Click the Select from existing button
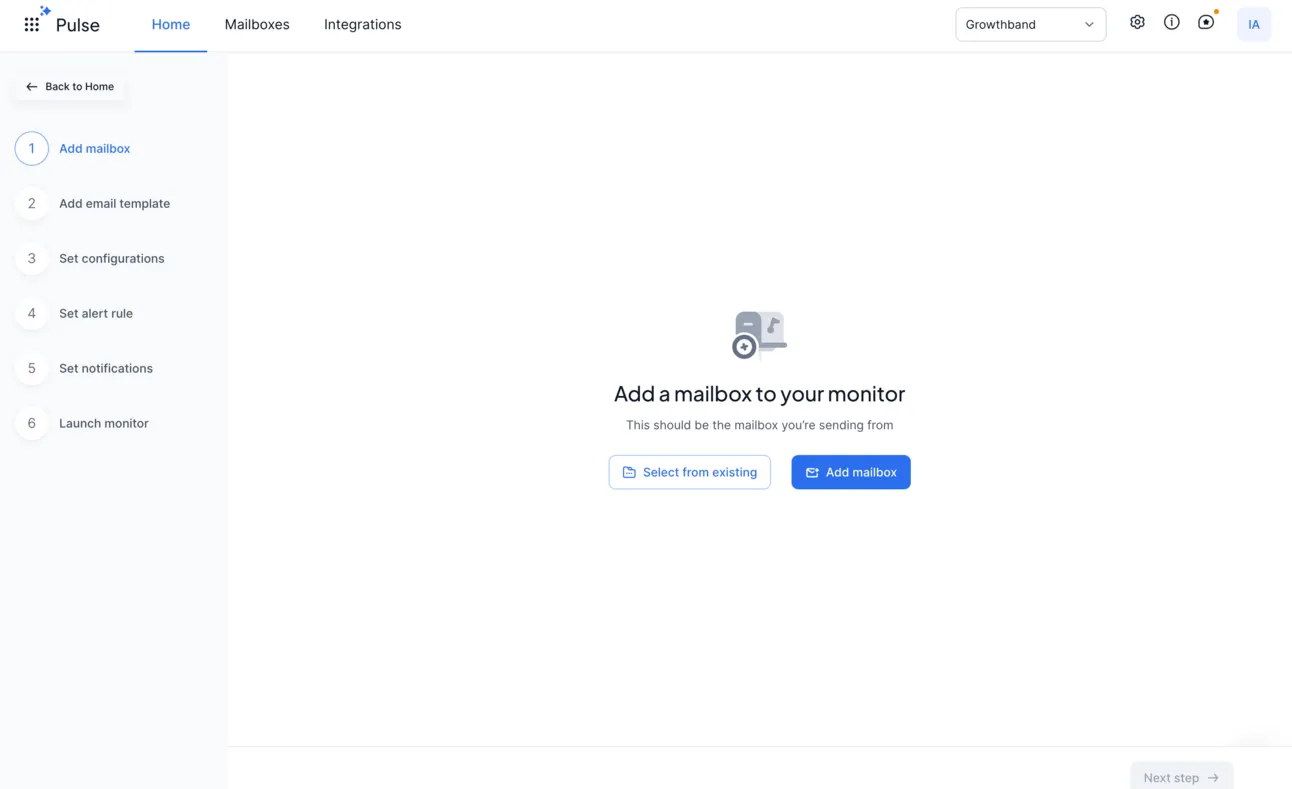The height and width of the screenshot is (789, 1292). [x=689, y=472]
